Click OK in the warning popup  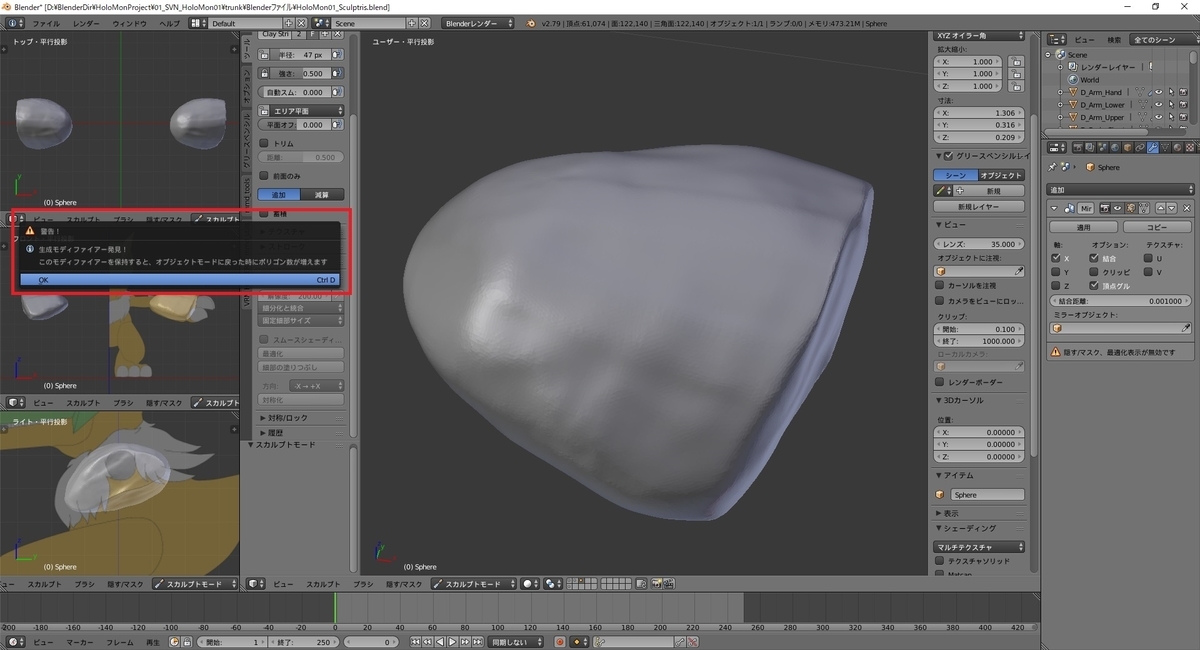180,280
